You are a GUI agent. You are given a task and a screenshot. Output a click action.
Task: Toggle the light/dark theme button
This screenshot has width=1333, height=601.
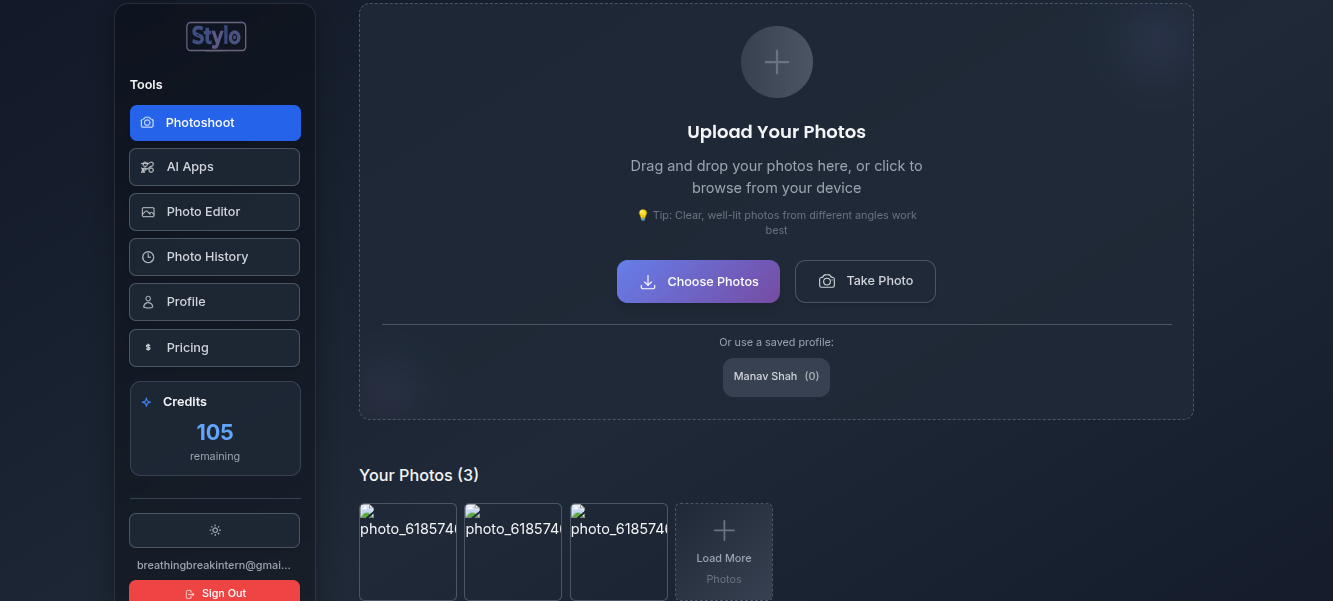click(x=214, y=530)
